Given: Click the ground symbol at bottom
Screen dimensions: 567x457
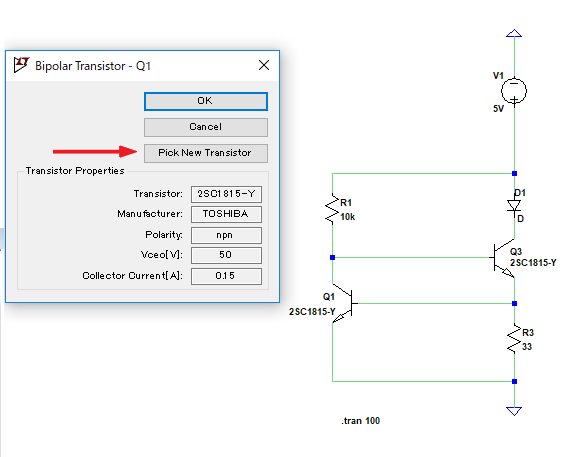Looking at the screenshot, I should [514, 411].
